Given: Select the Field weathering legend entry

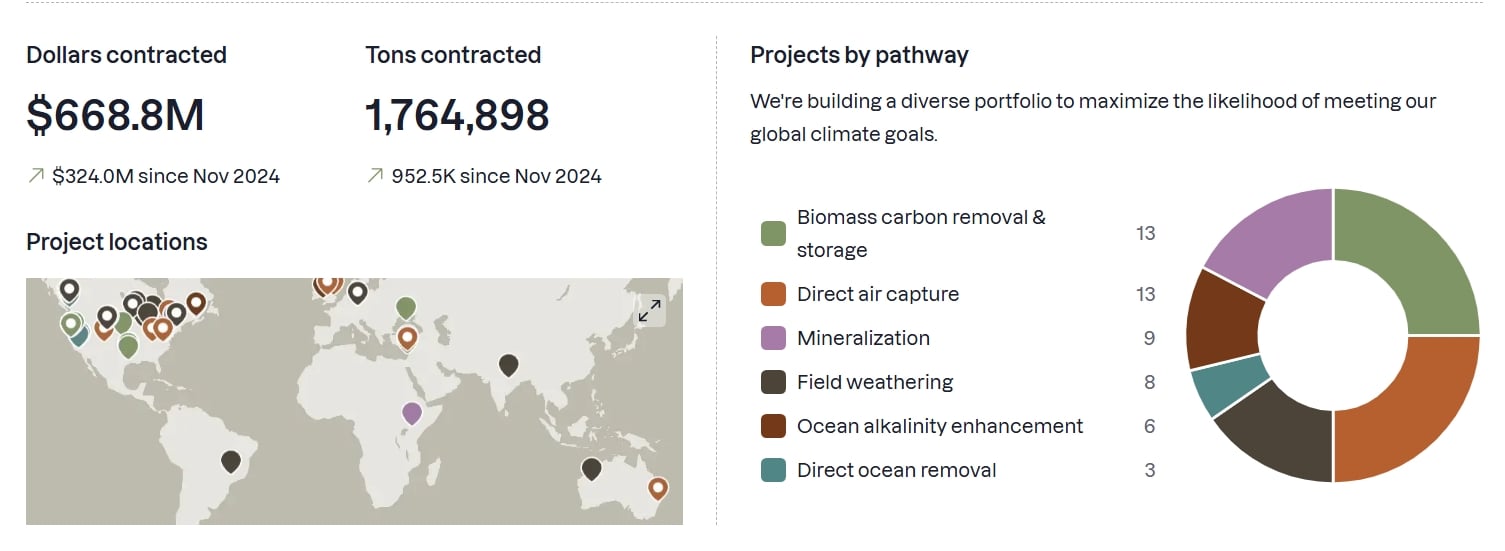Looking at the screenshot, I should (x=874, y=382).
